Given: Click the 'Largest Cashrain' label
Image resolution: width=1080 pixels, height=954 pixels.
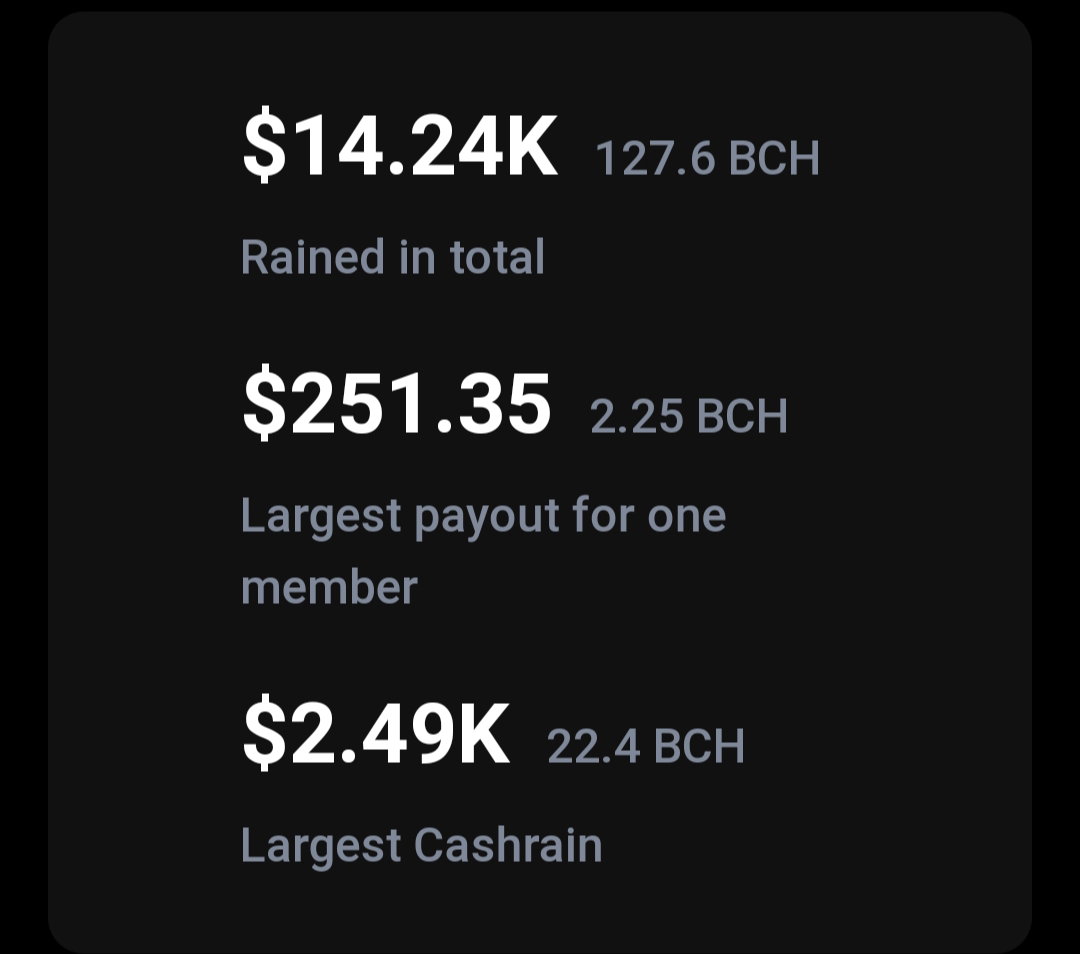Looking at the screenshot, I should (x=422, y=847).
